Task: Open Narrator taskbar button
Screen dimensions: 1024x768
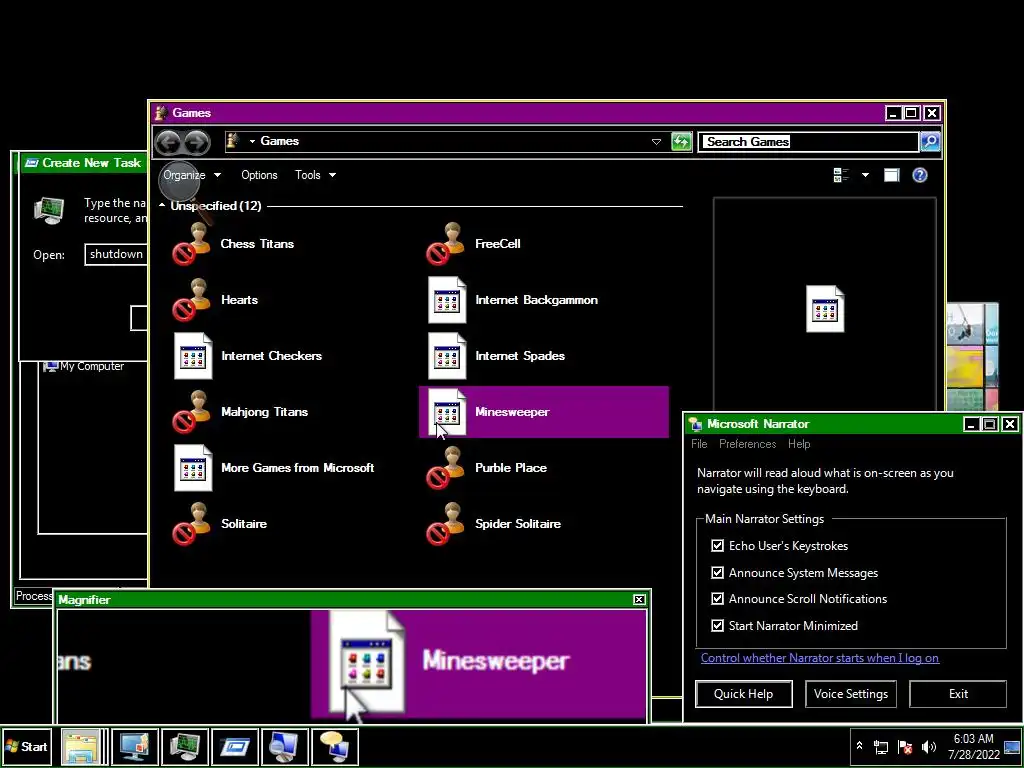Action: pos(335,747)
